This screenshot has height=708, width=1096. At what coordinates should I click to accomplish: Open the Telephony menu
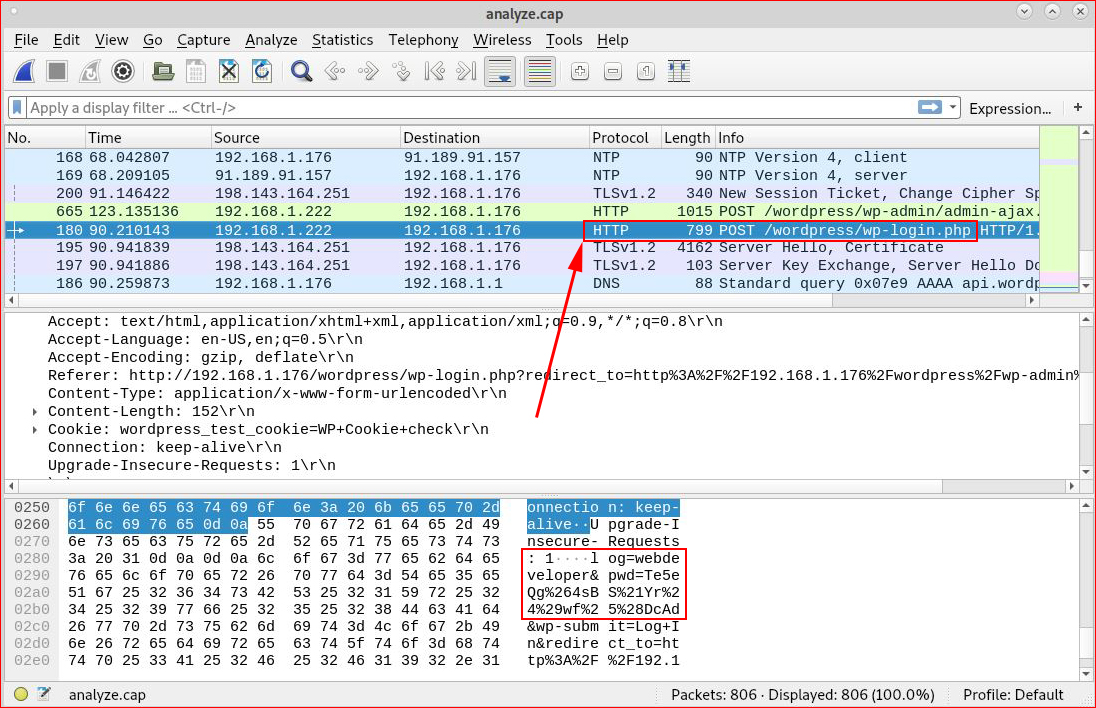coord(424,40)
